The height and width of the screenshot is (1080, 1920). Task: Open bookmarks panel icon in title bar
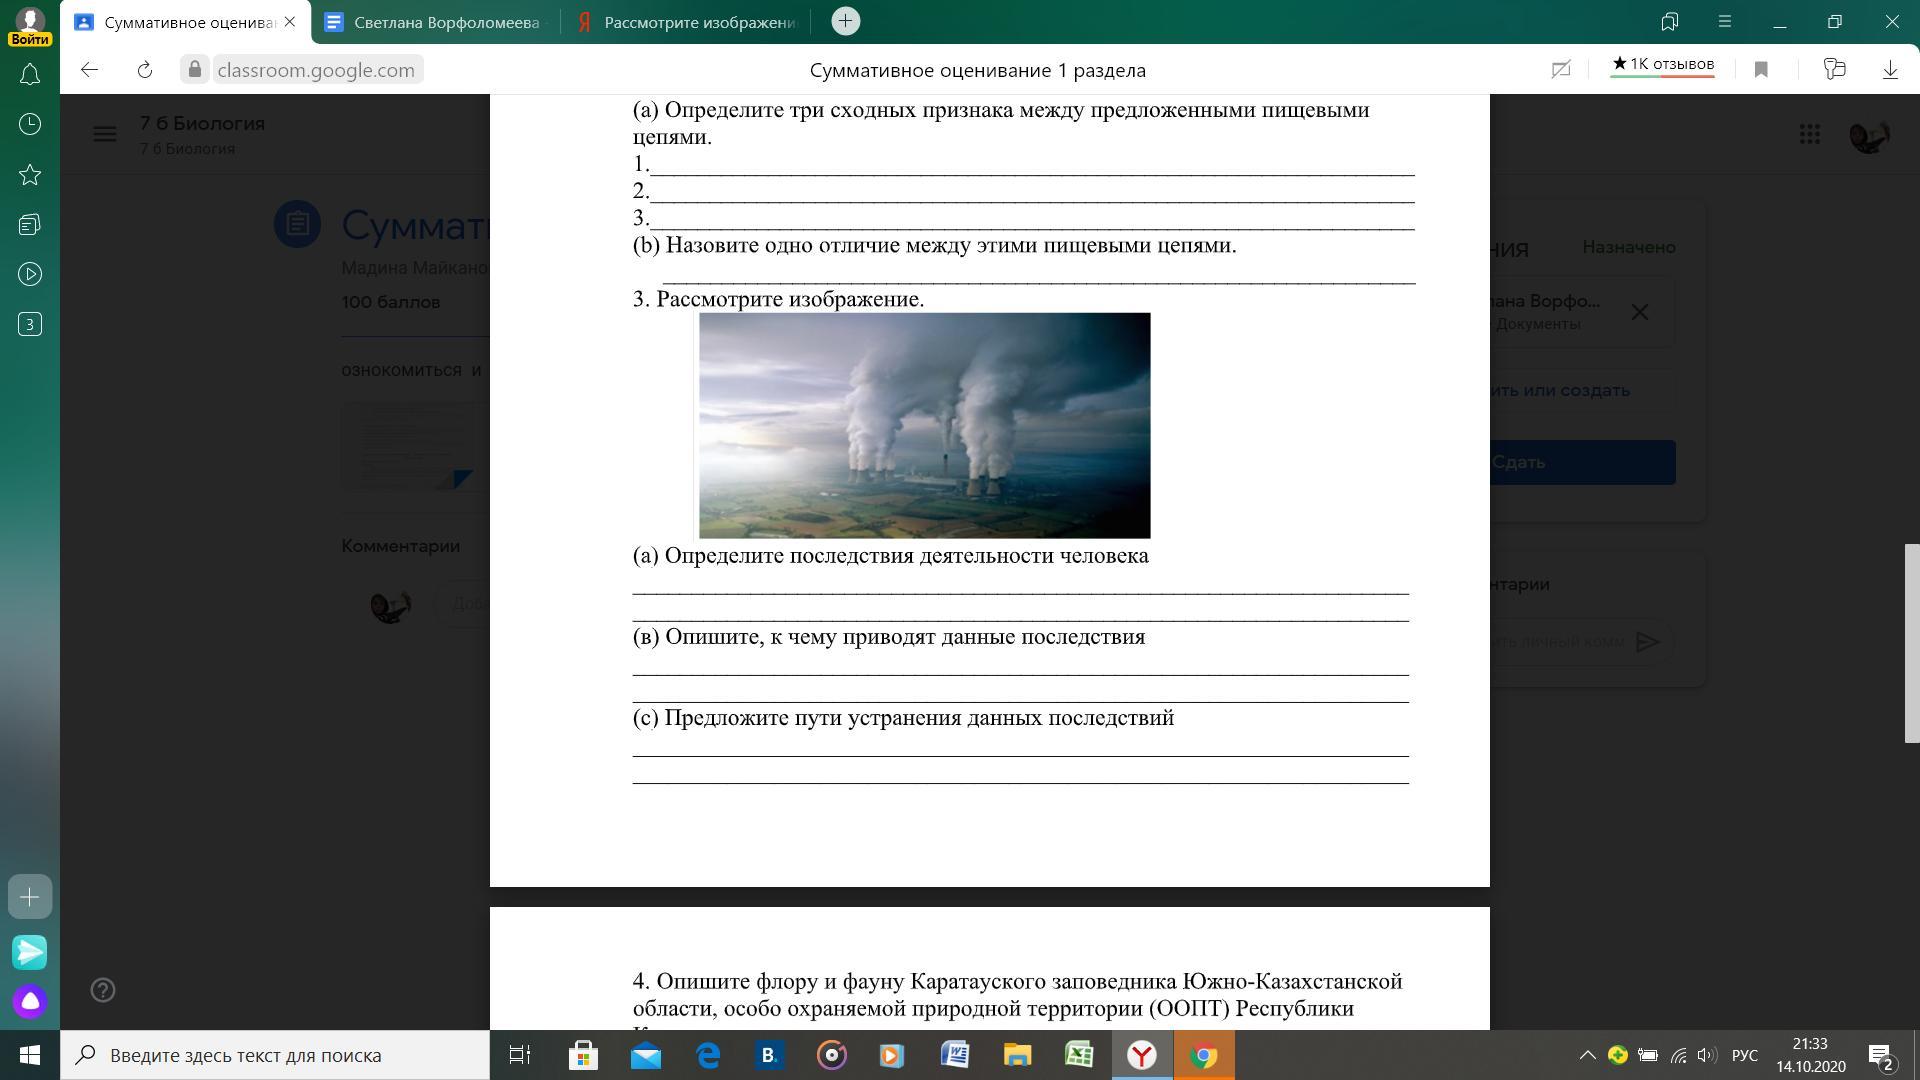click(x=1669, y=21)
